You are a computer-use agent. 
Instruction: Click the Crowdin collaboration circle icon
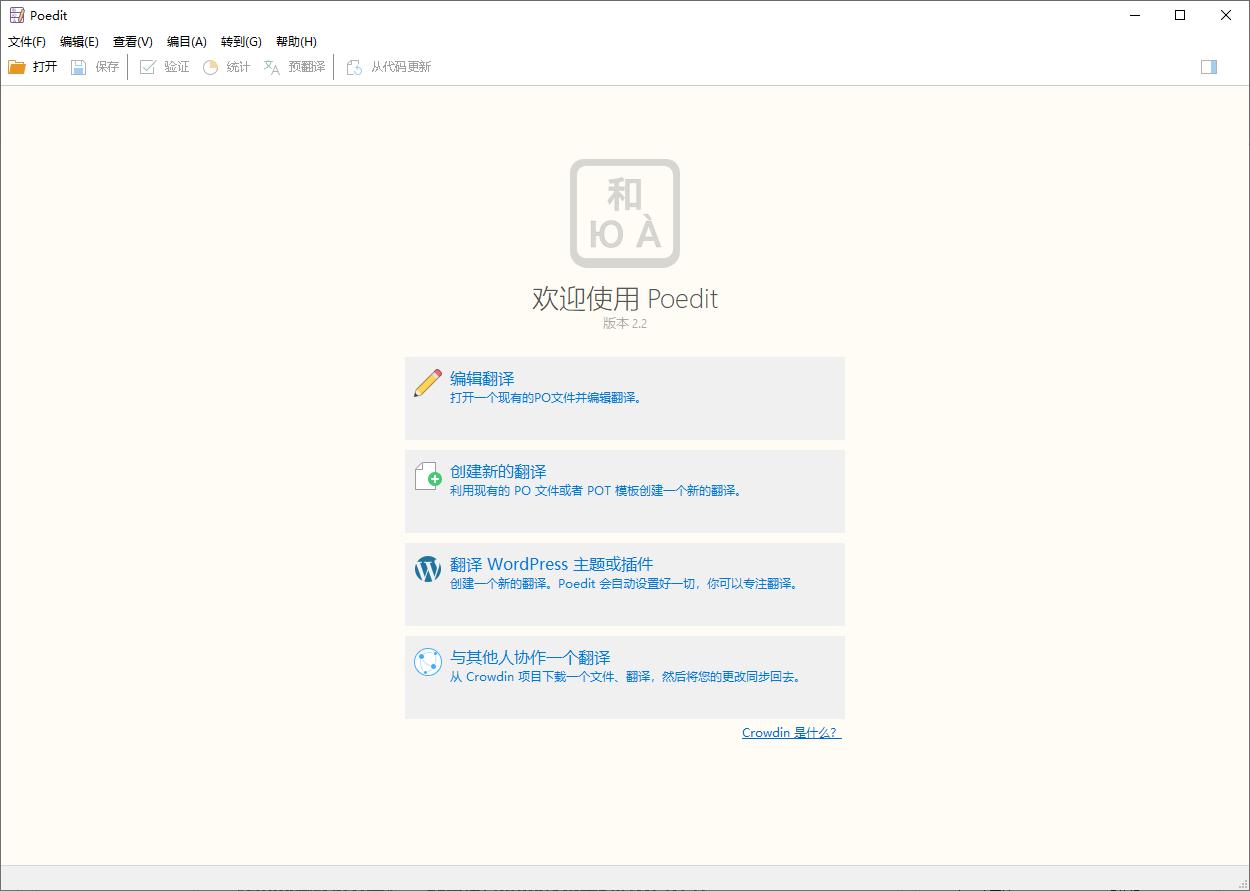[428, 662]
